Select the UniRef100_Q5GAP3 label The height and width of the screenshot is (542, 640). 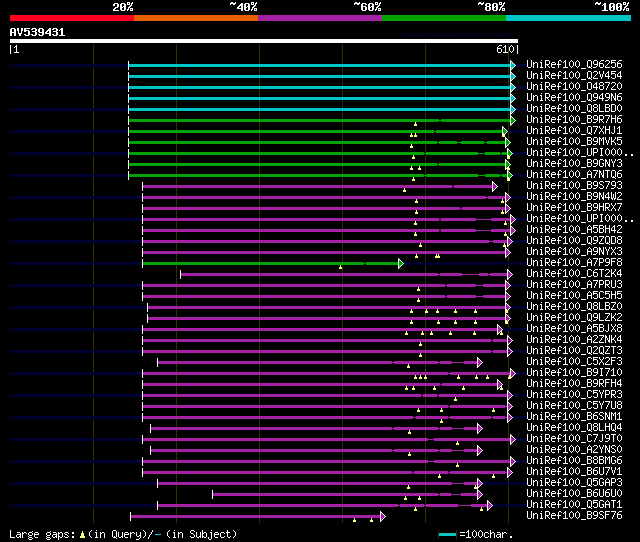574,483
